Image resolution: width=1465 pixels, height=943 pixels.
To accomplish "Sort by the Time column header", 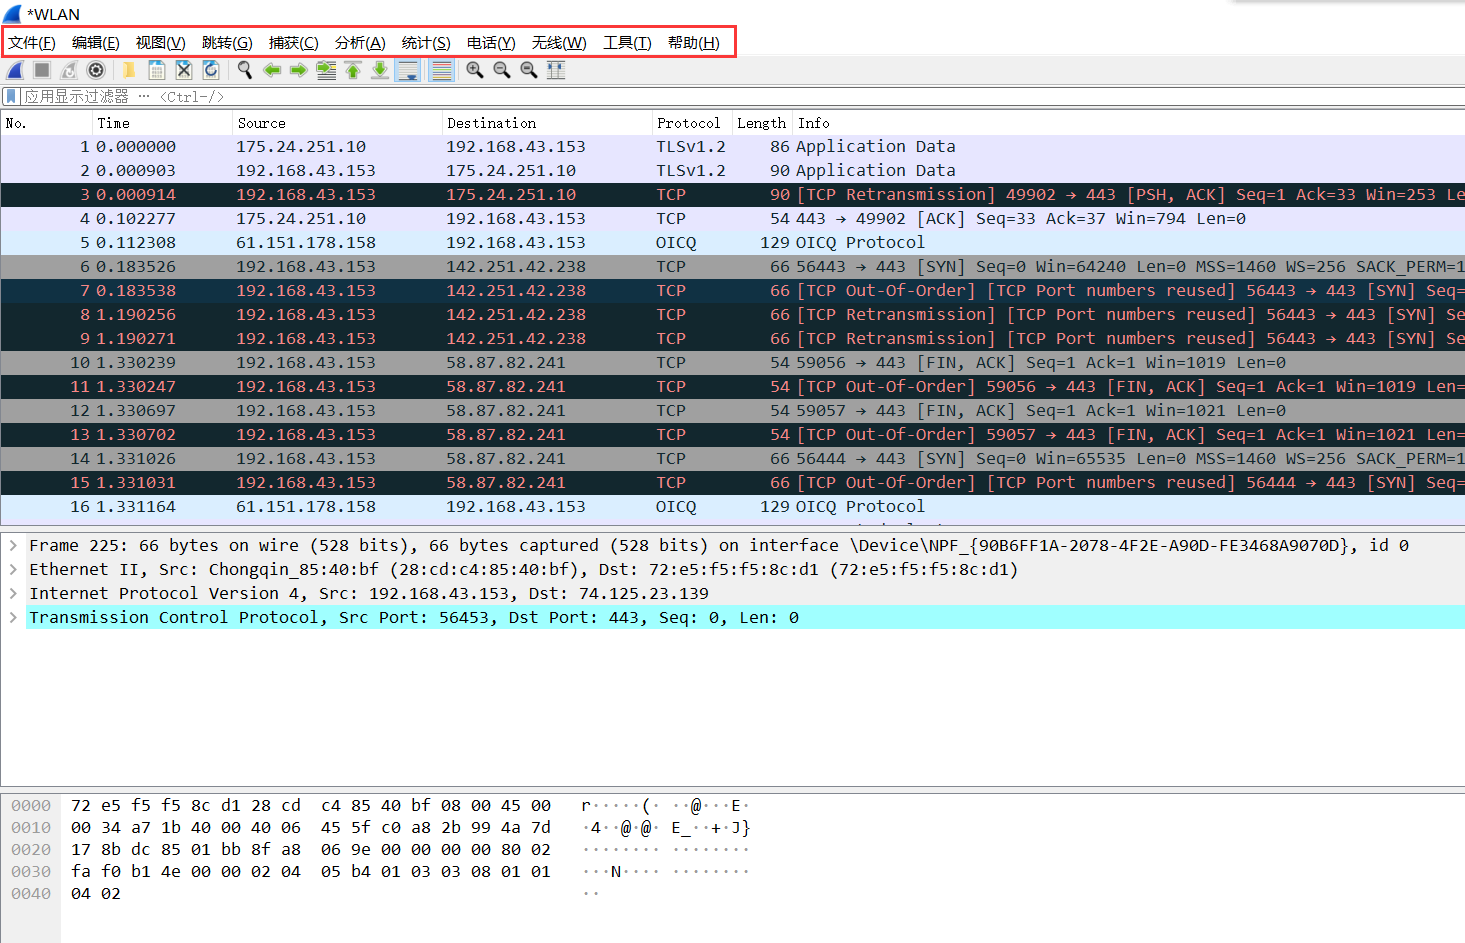I will pos(162,123).
